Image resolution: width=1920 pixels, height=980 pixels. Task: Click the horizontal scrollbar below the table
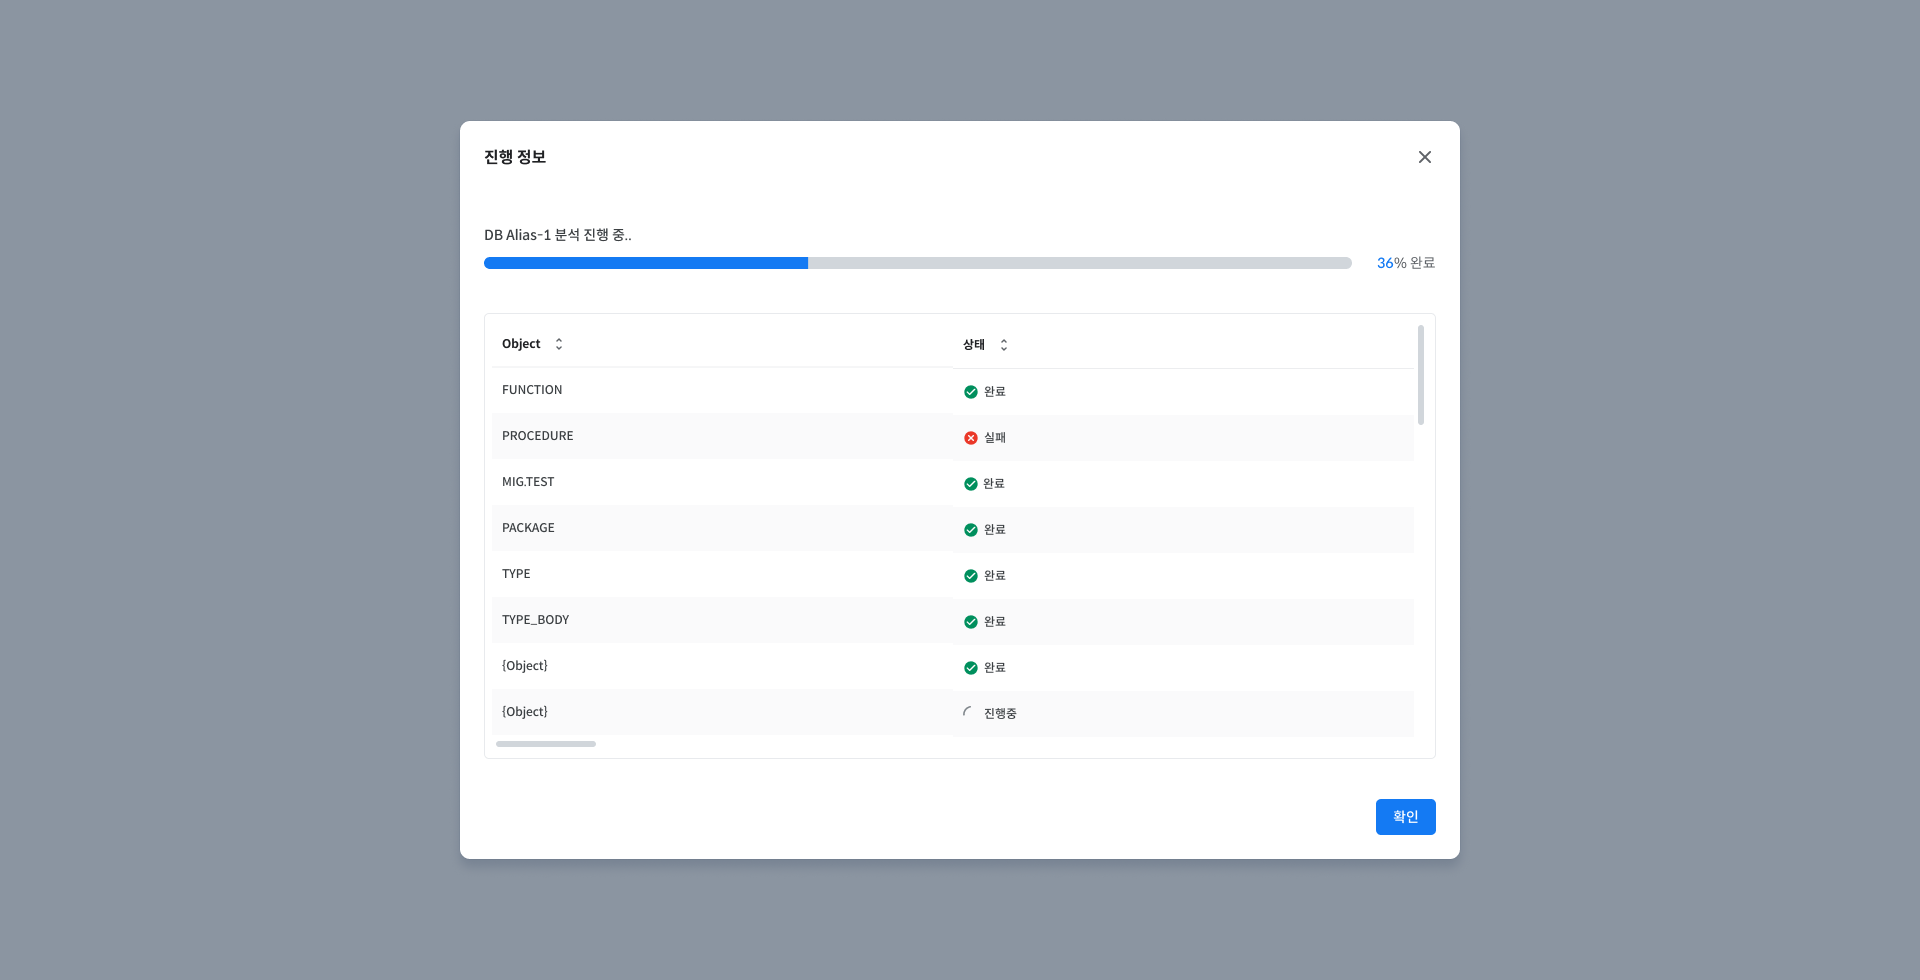click(546, 744)
